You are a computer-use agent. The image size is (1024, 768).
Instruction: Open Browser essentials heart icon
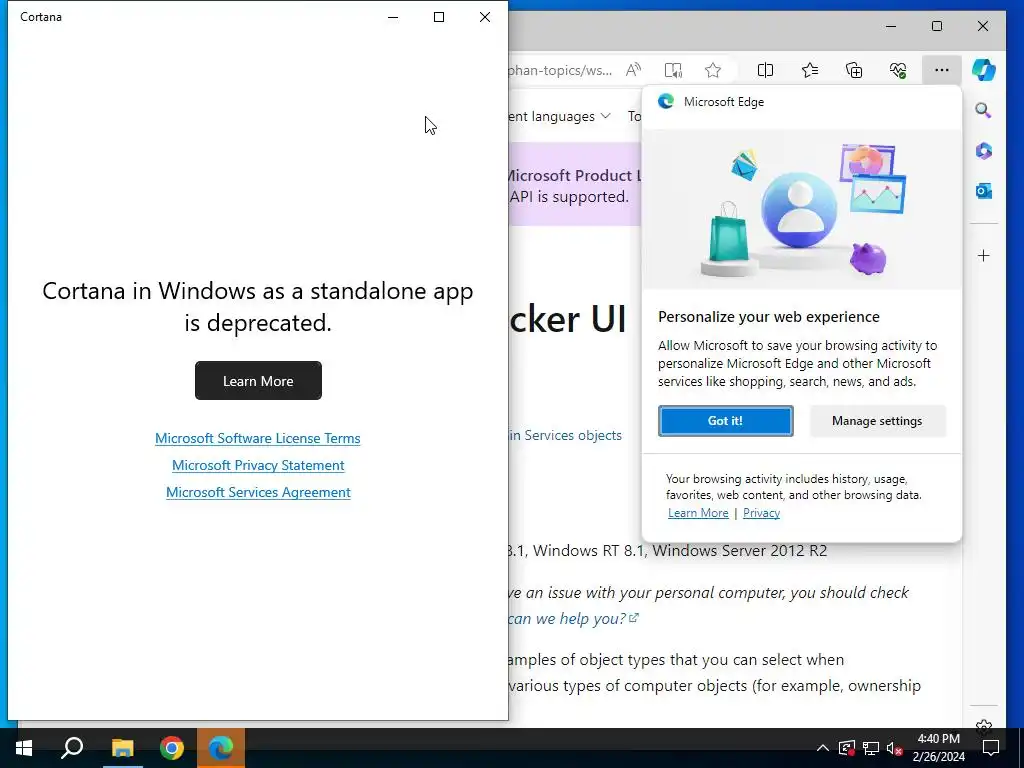[x=898, y=70]
